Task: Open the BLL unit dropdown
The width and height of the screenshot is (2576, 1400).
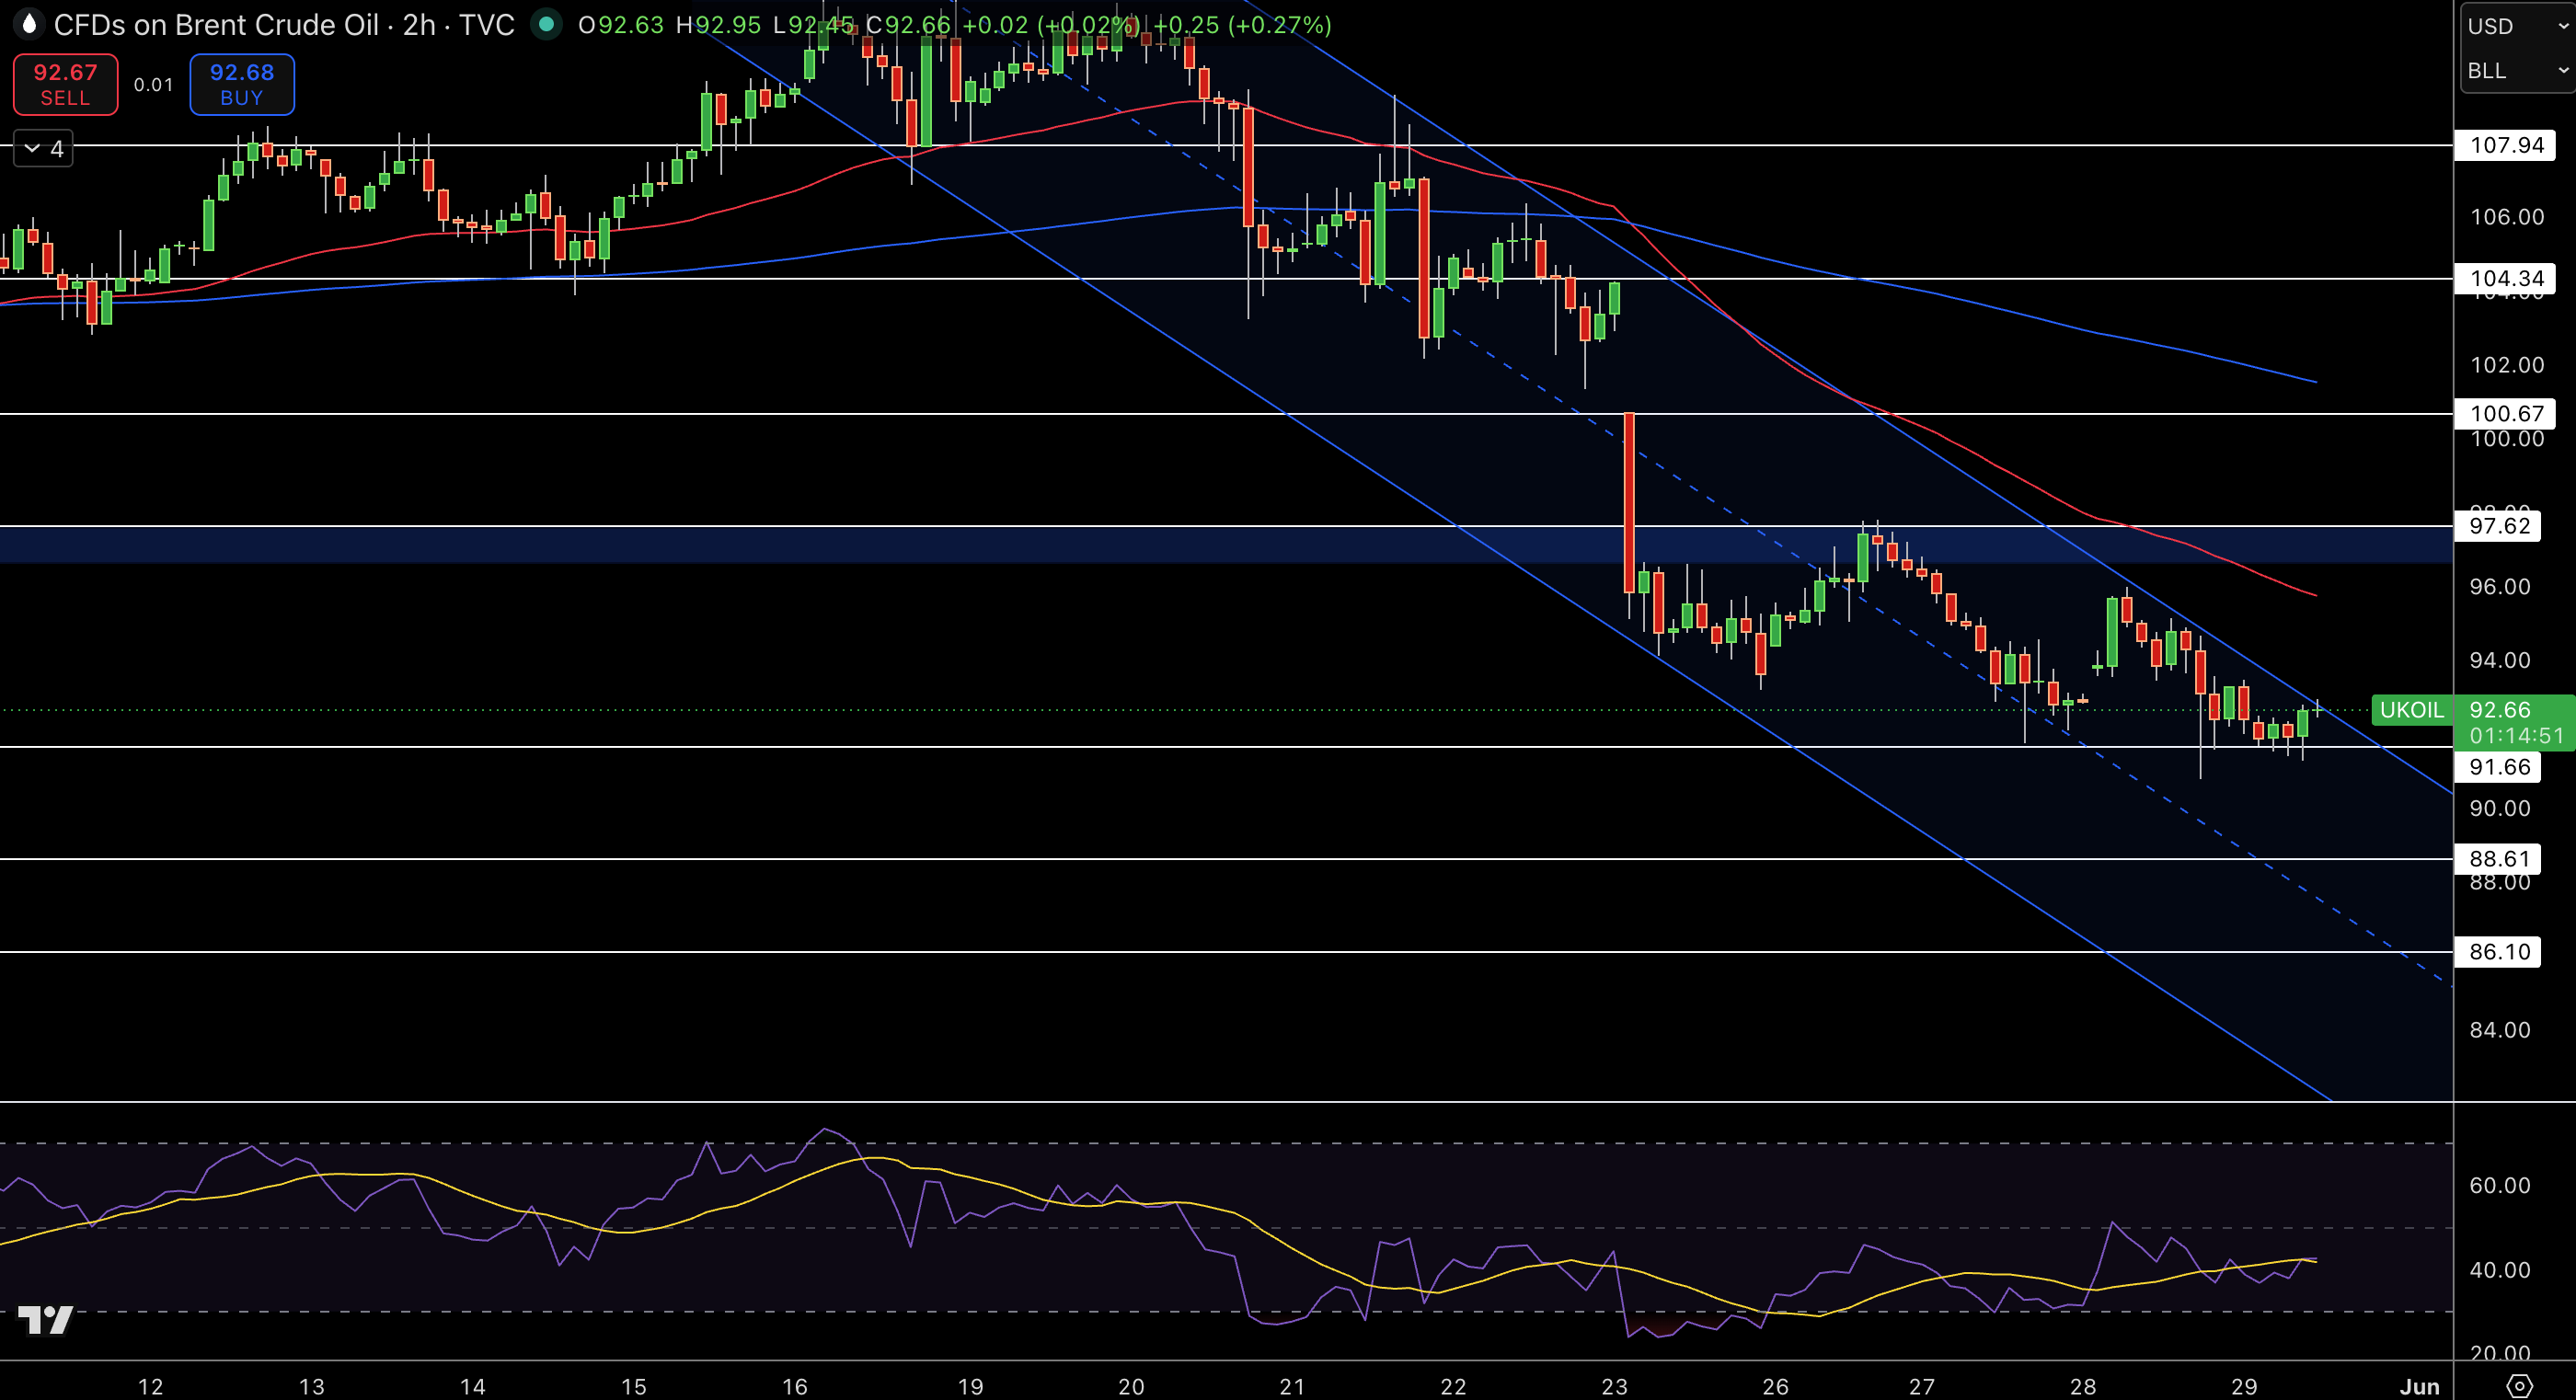Action: pos(2516,70)
